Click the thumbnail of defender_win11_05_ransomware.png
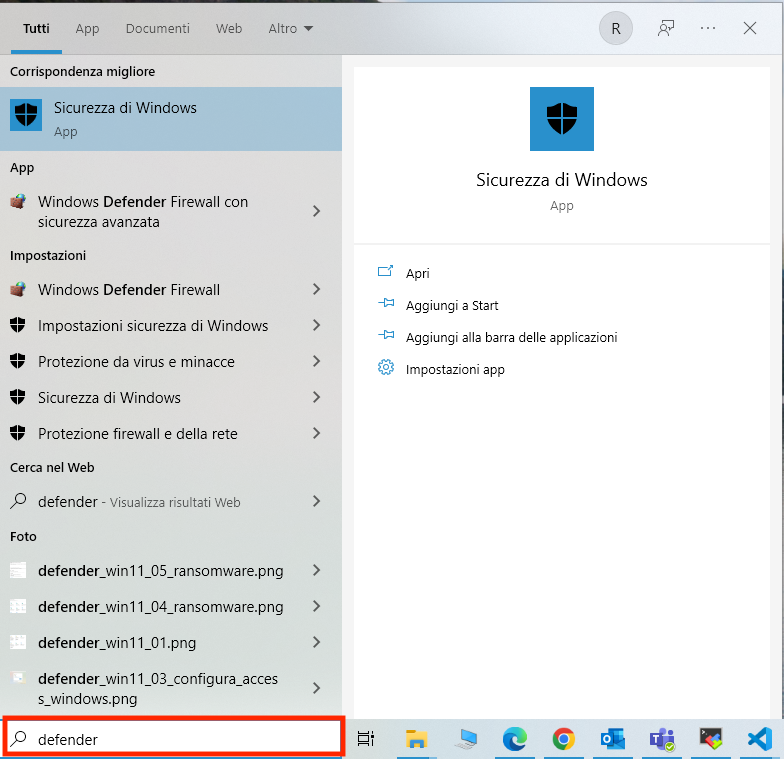The image size is (784, 759). pyautogui.click(x=18, y=570)
